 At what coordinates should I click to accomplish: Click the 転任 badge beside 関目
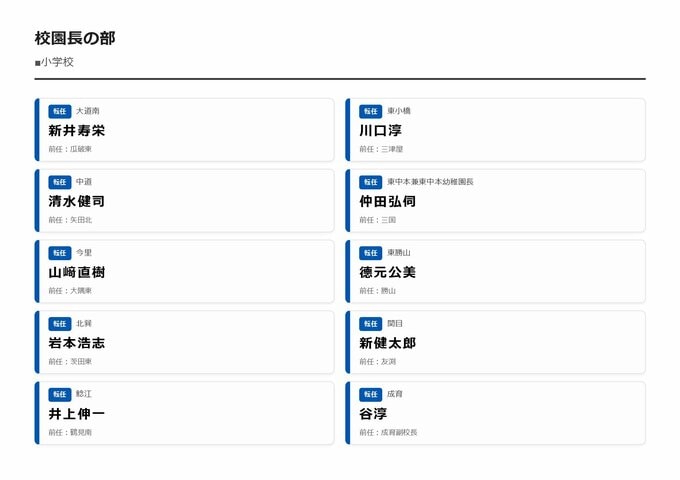[371, 324]
